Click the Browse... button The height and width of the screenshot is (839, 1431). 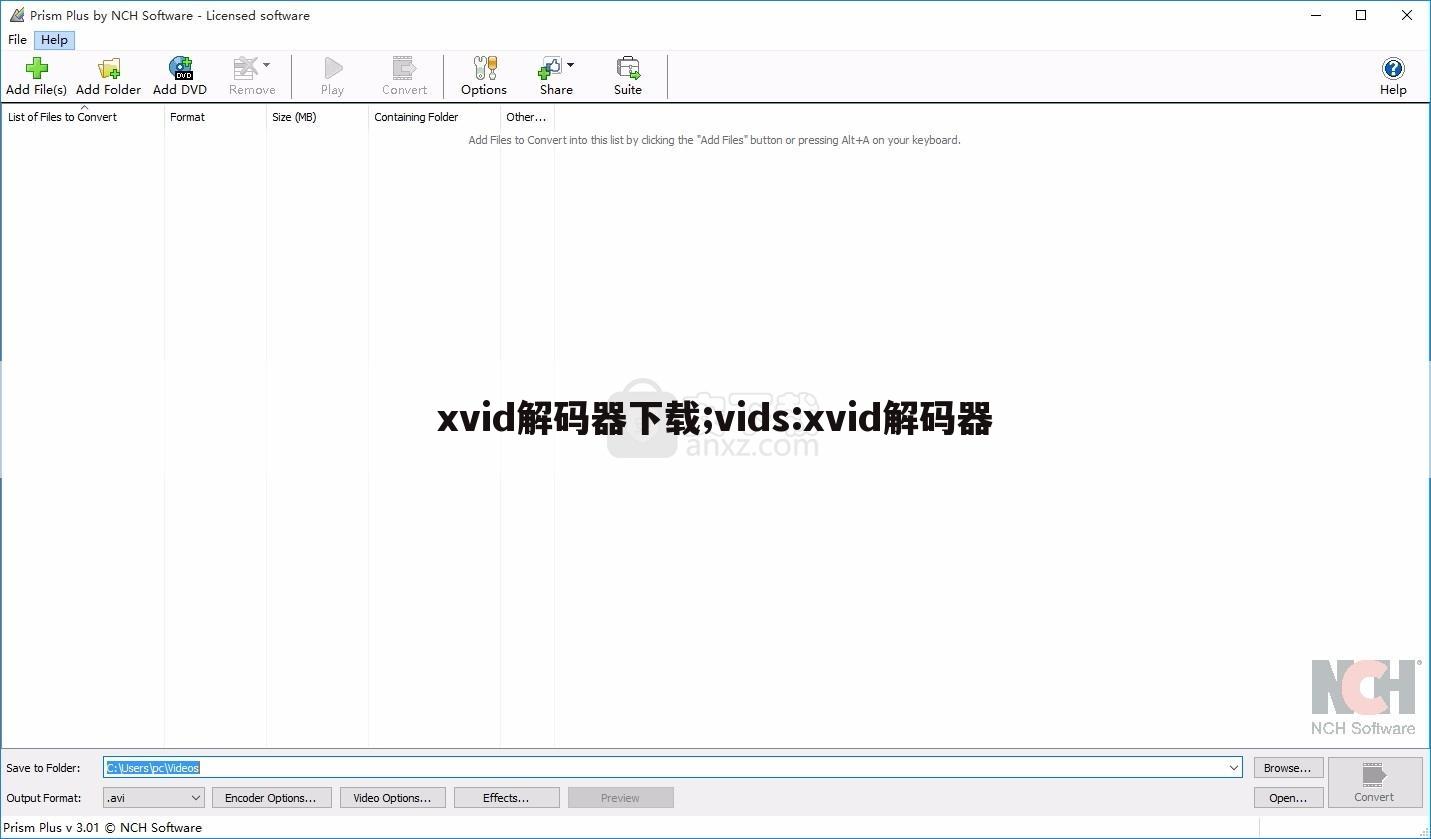(1288, 768)
